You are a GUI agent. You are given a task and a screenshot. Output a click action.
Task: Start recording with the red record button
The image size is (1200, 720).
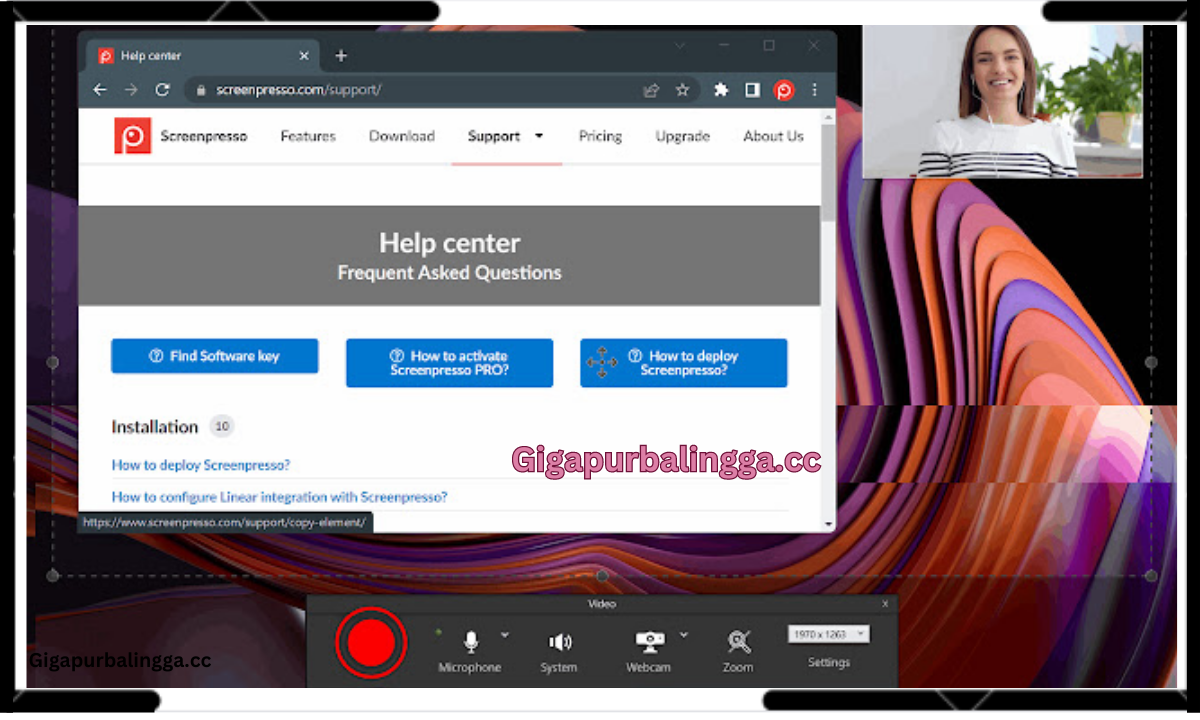(x=371, y=643)
